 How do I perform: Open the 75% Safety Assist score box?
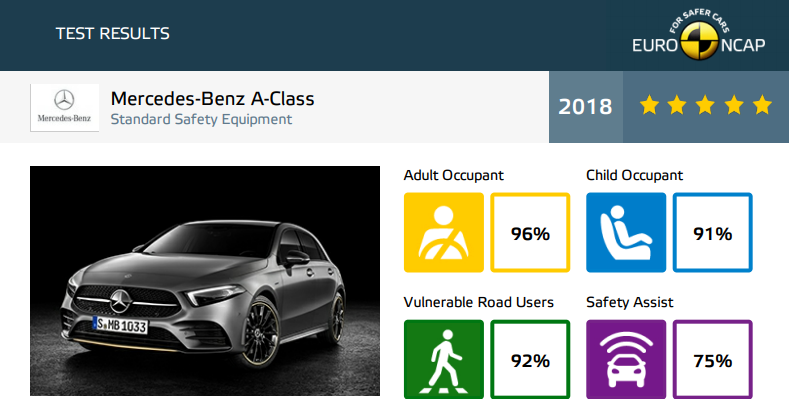713,359
